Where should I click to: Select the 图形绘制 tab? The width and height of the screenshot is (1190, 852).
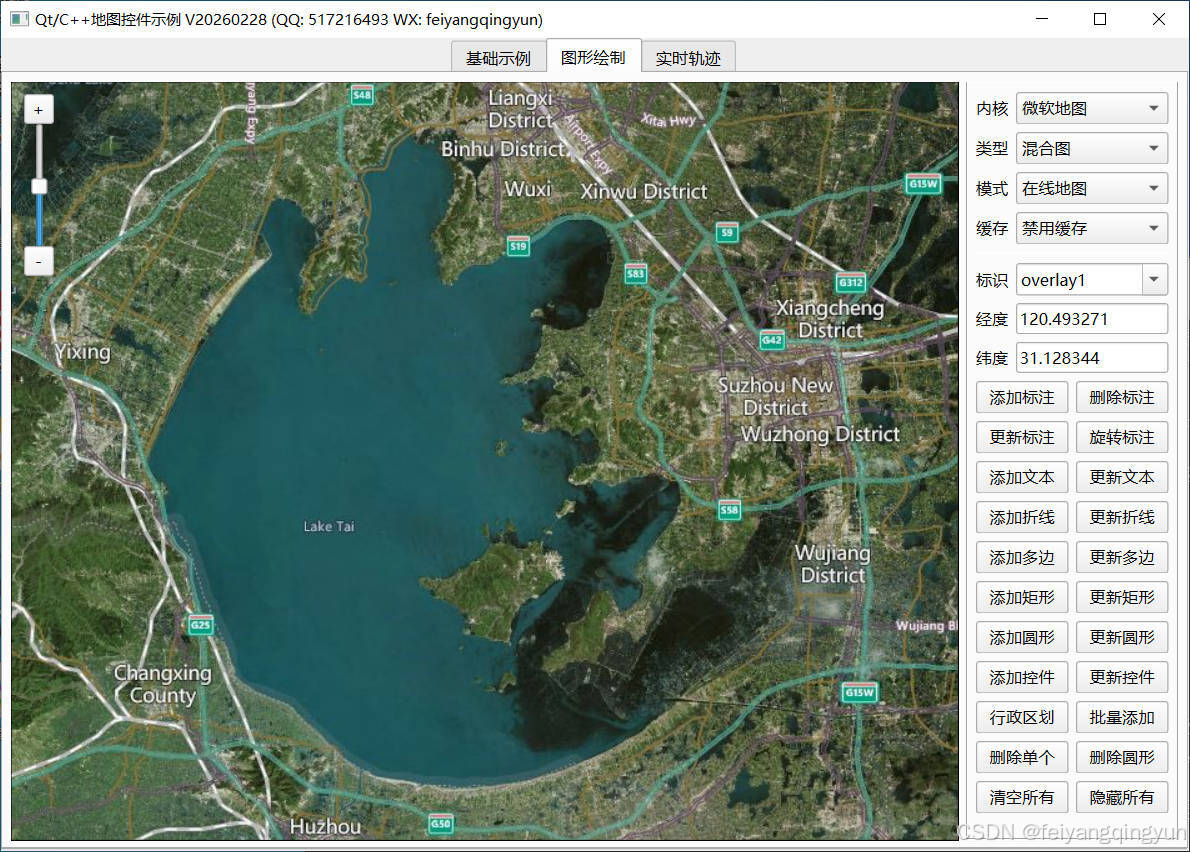tap(593, 57)
